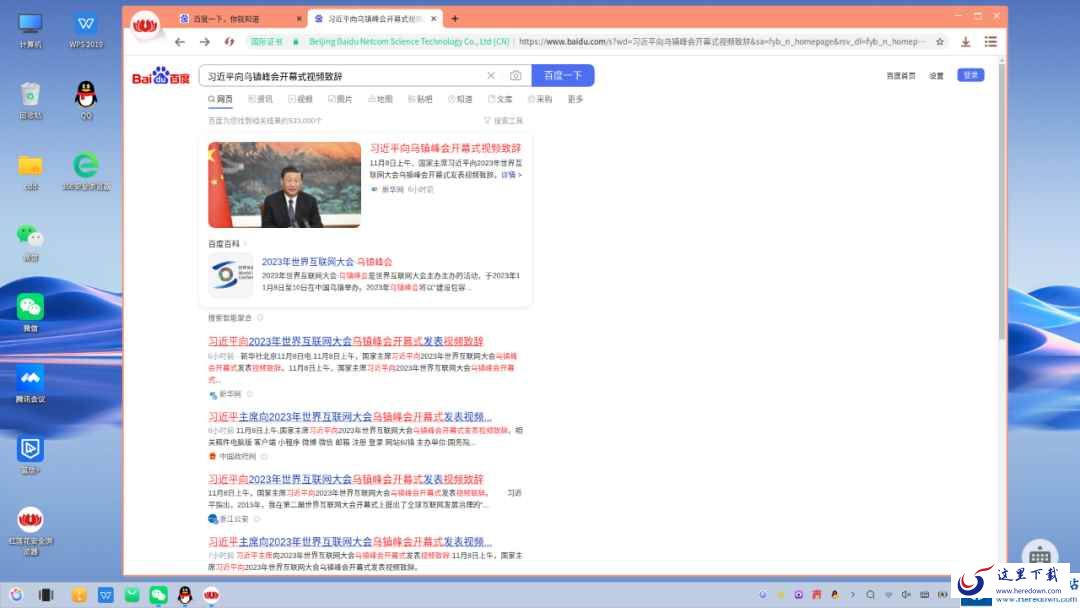Image resolution: width=1080 pixels, height=608 pixels.
Task: Open the yellow folder desktop icon
Action: [30, 171]
